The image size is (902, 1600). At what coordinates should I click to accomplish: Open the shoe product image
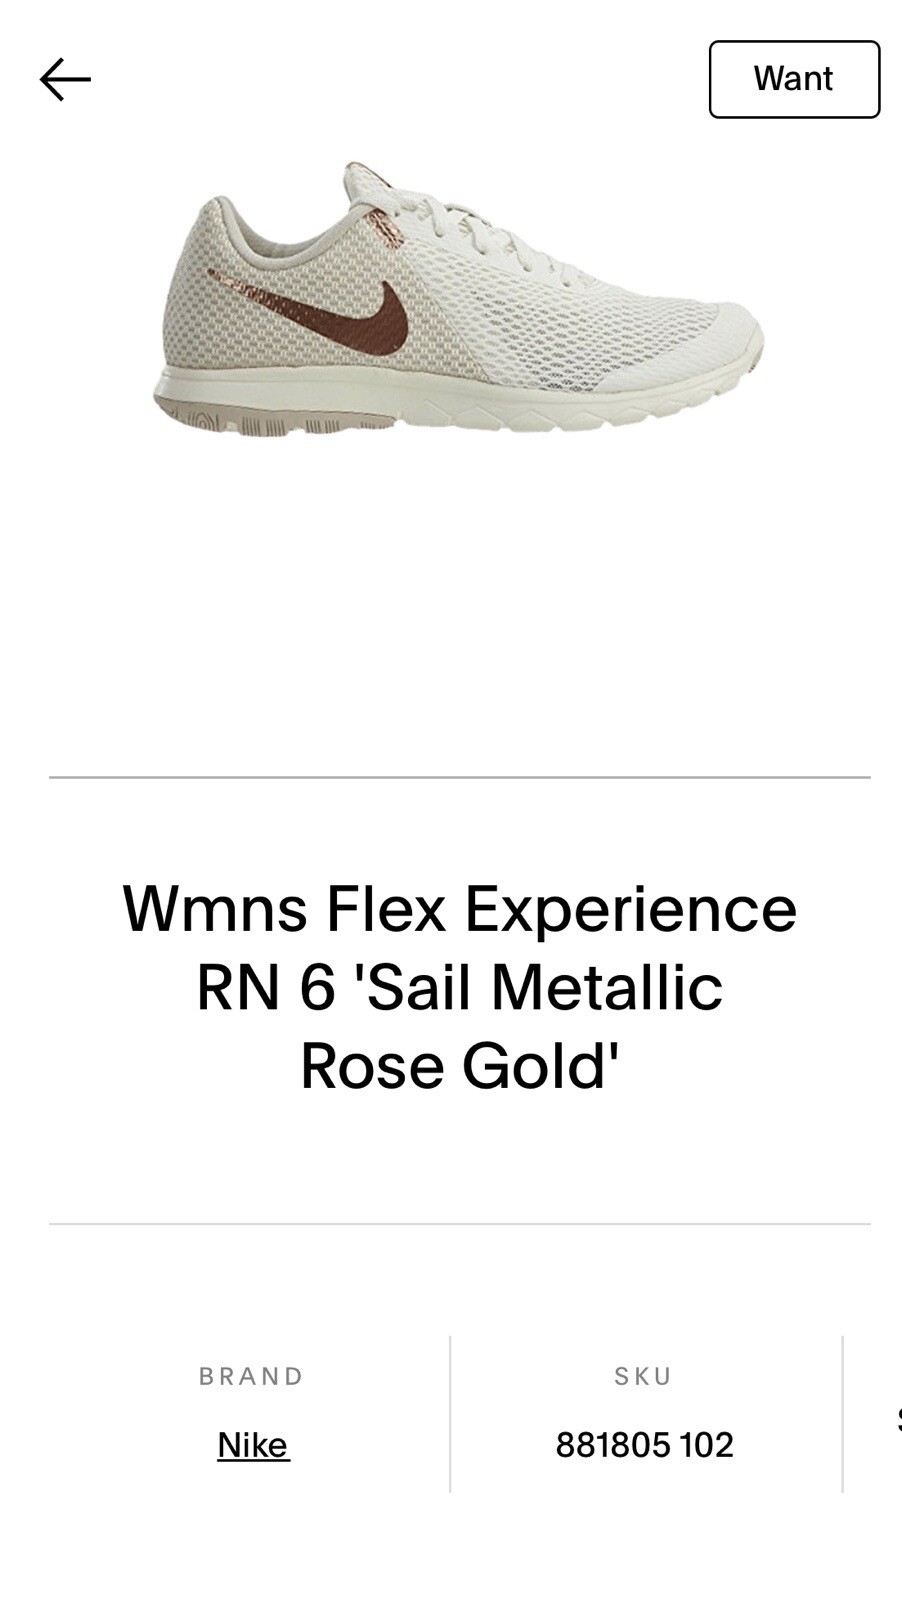click(458, 297)
